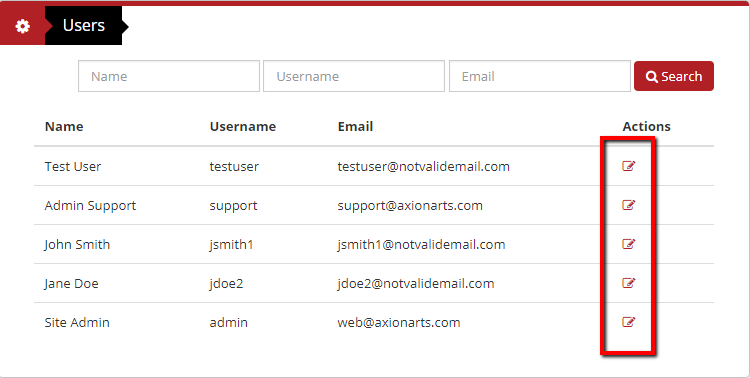The height and width of the screenshot is (378, 750).
Task: Click the Email column header
Action: click(355, 126)
